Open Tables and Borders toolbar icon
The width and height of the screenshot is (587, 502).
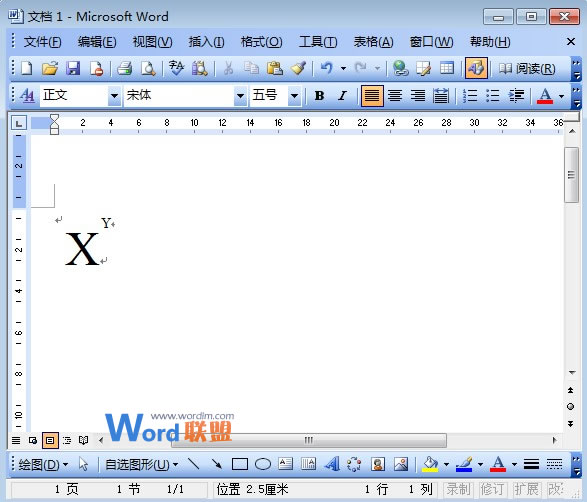423,69
